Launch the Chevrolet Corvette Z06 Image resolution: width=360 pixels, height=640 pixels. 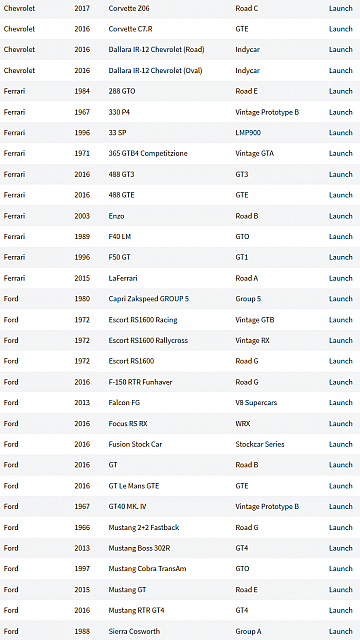(x=340, y=8)
